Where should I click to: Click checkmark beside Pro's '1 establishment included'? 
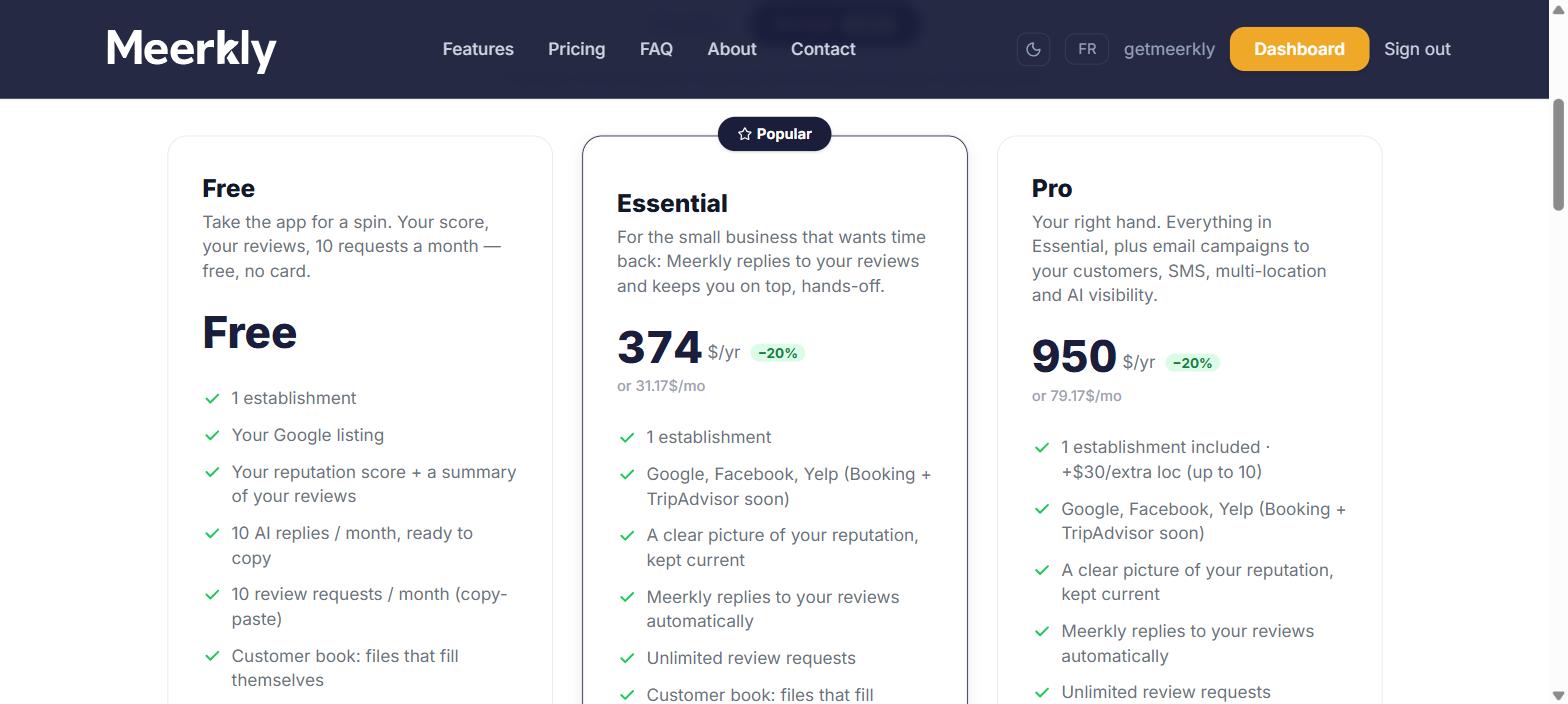click(1042, 447)
